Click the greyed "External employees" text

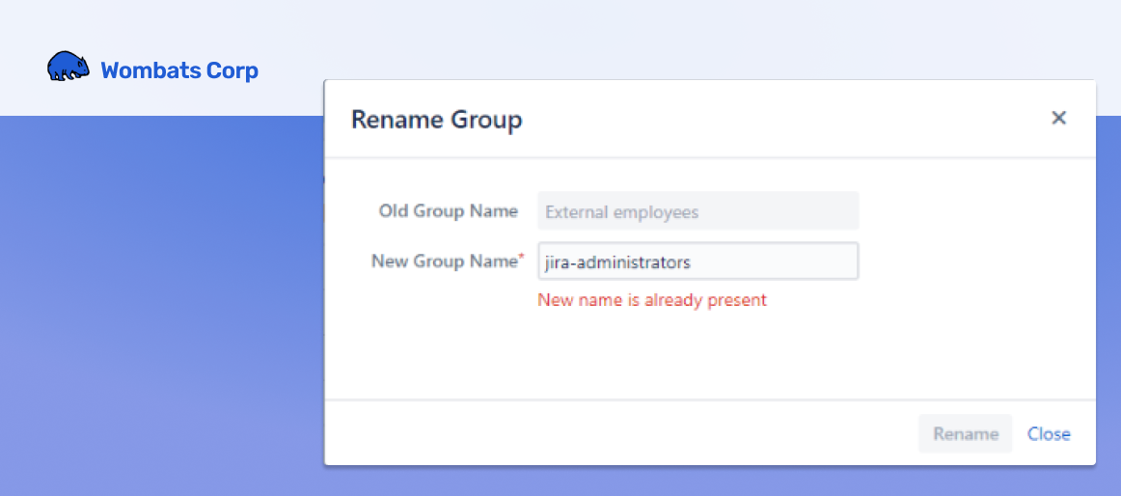(x=622, y=212)
